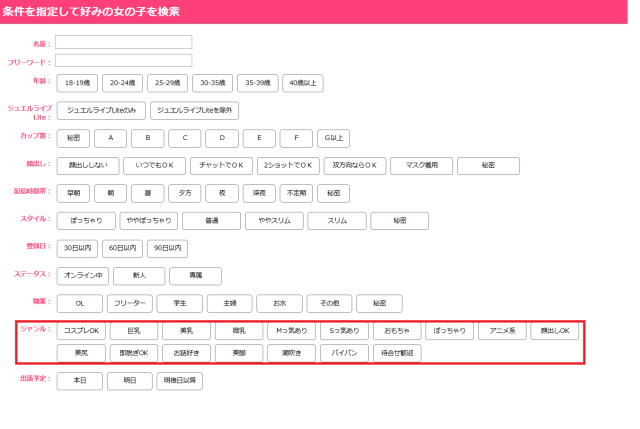Select ジュエルライブLiteのみ filter
Viewport: 640px width, 429px height.
[x=101, y=110]
